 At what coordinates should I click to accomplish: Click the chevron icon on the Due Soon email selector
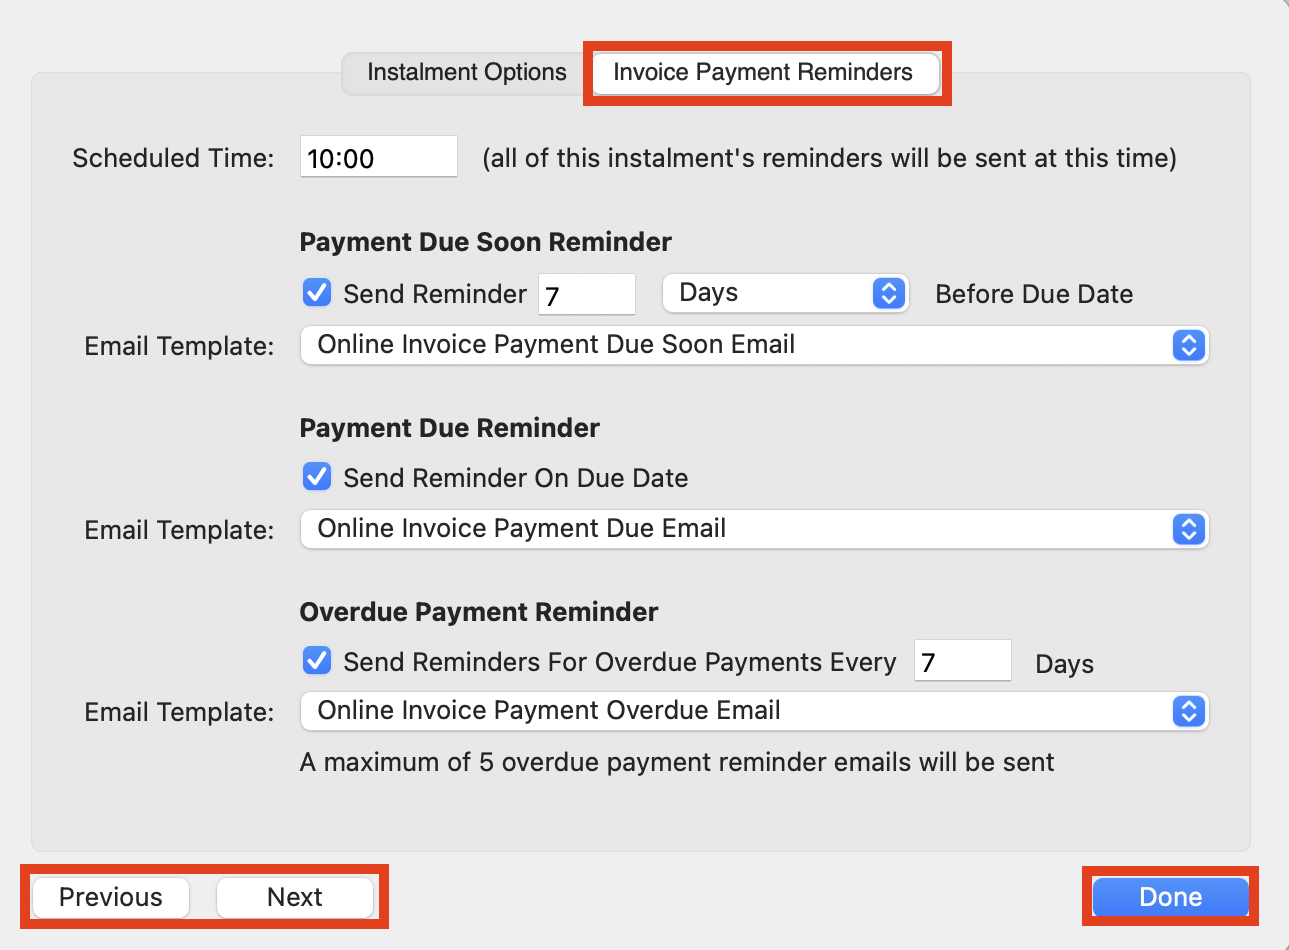(x=1189, y=345)
